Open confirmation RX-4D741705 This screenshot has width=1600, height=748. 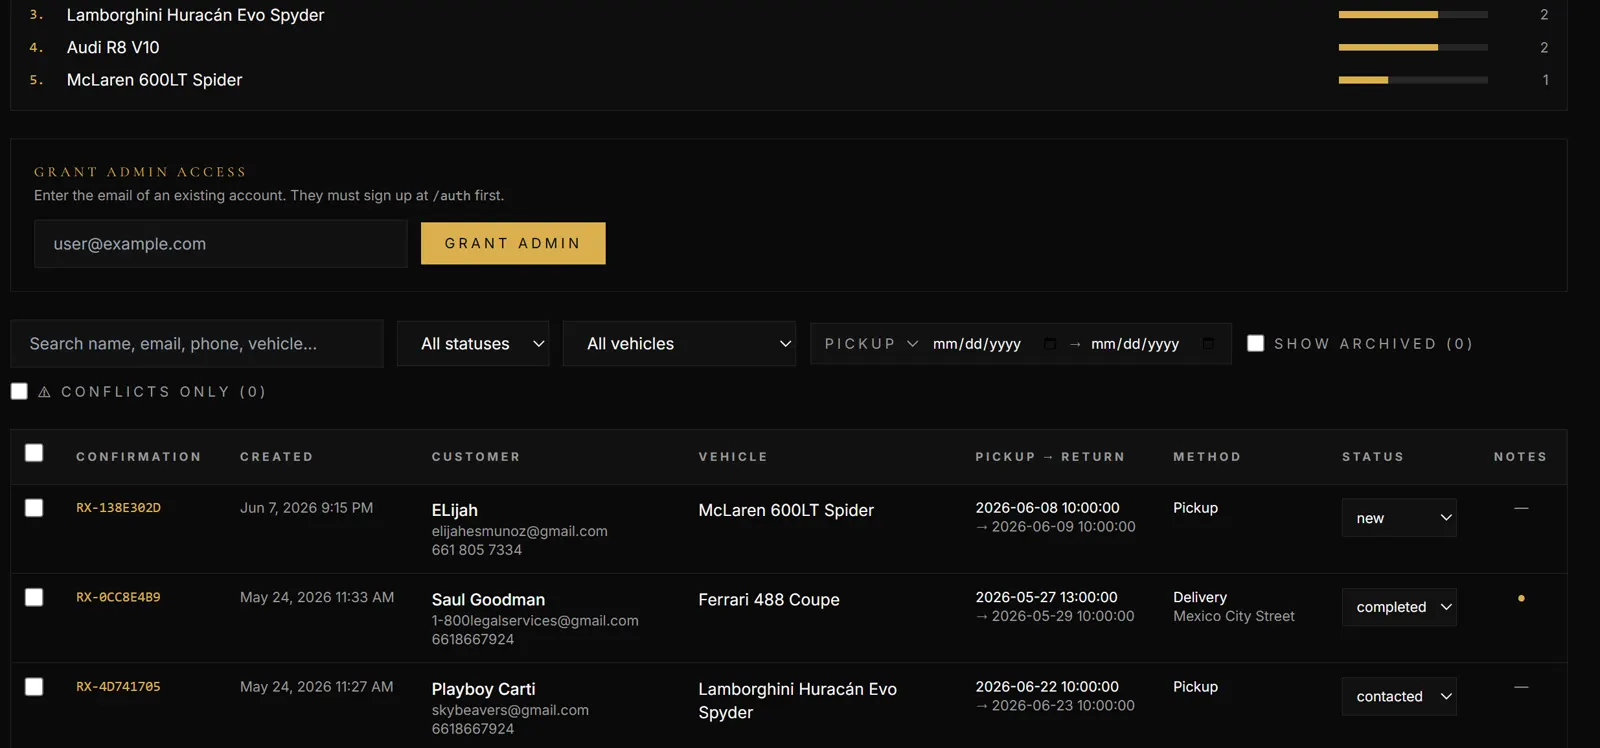tap(118, 687)
